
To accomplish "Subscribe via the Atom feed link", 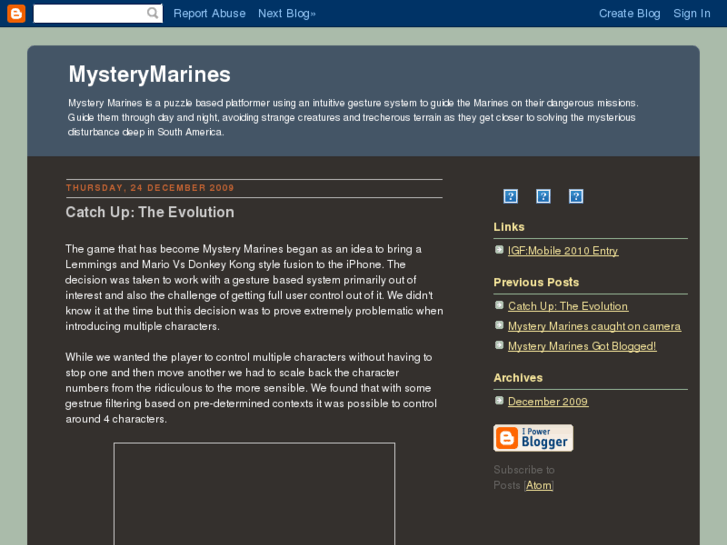I will pyautogui.click(x=539, y=486).
